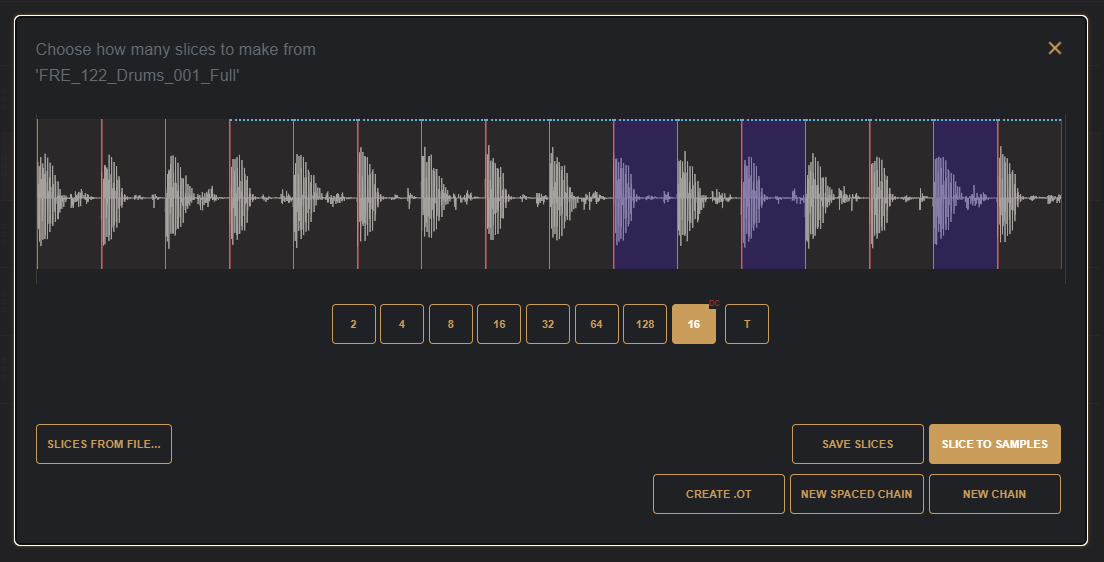Choose 64 slices option
1104x562 pixels.
[x=597, y=324]
